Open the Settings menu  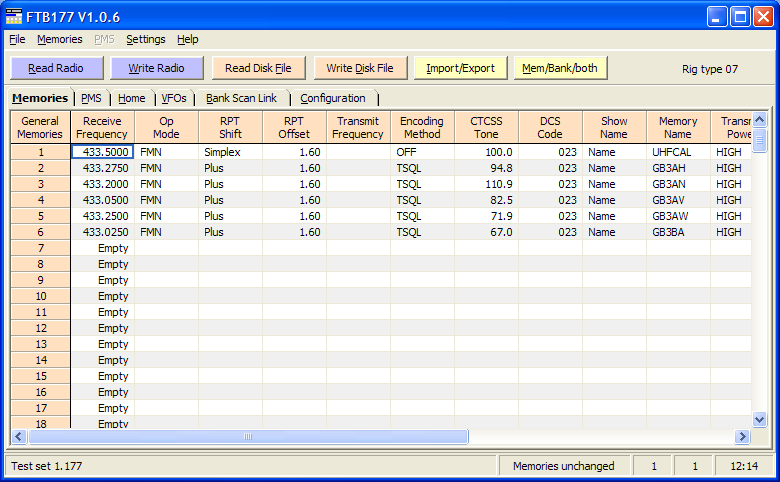pyautogui.click(x=146, y=39)
